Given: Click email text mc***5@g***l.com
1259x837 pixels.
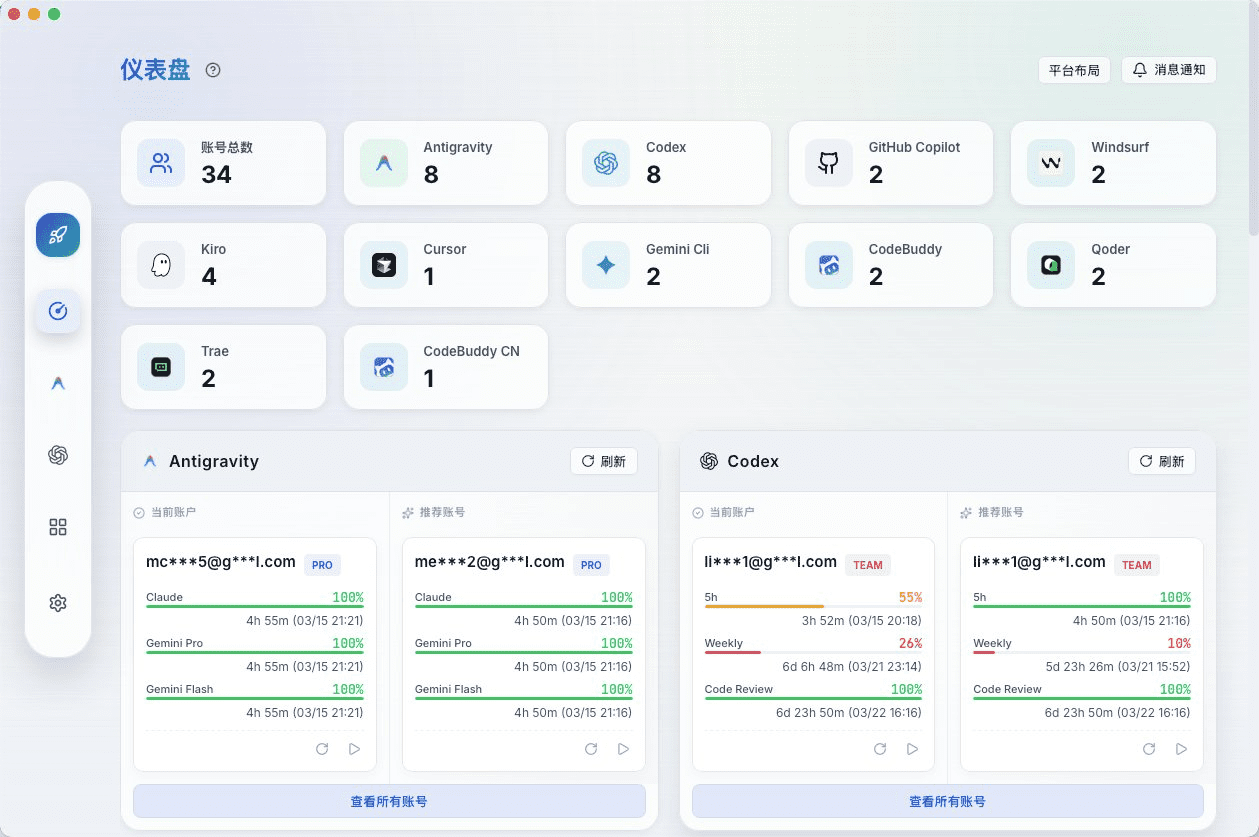Looking at the screenshot, I should (221, 562).
